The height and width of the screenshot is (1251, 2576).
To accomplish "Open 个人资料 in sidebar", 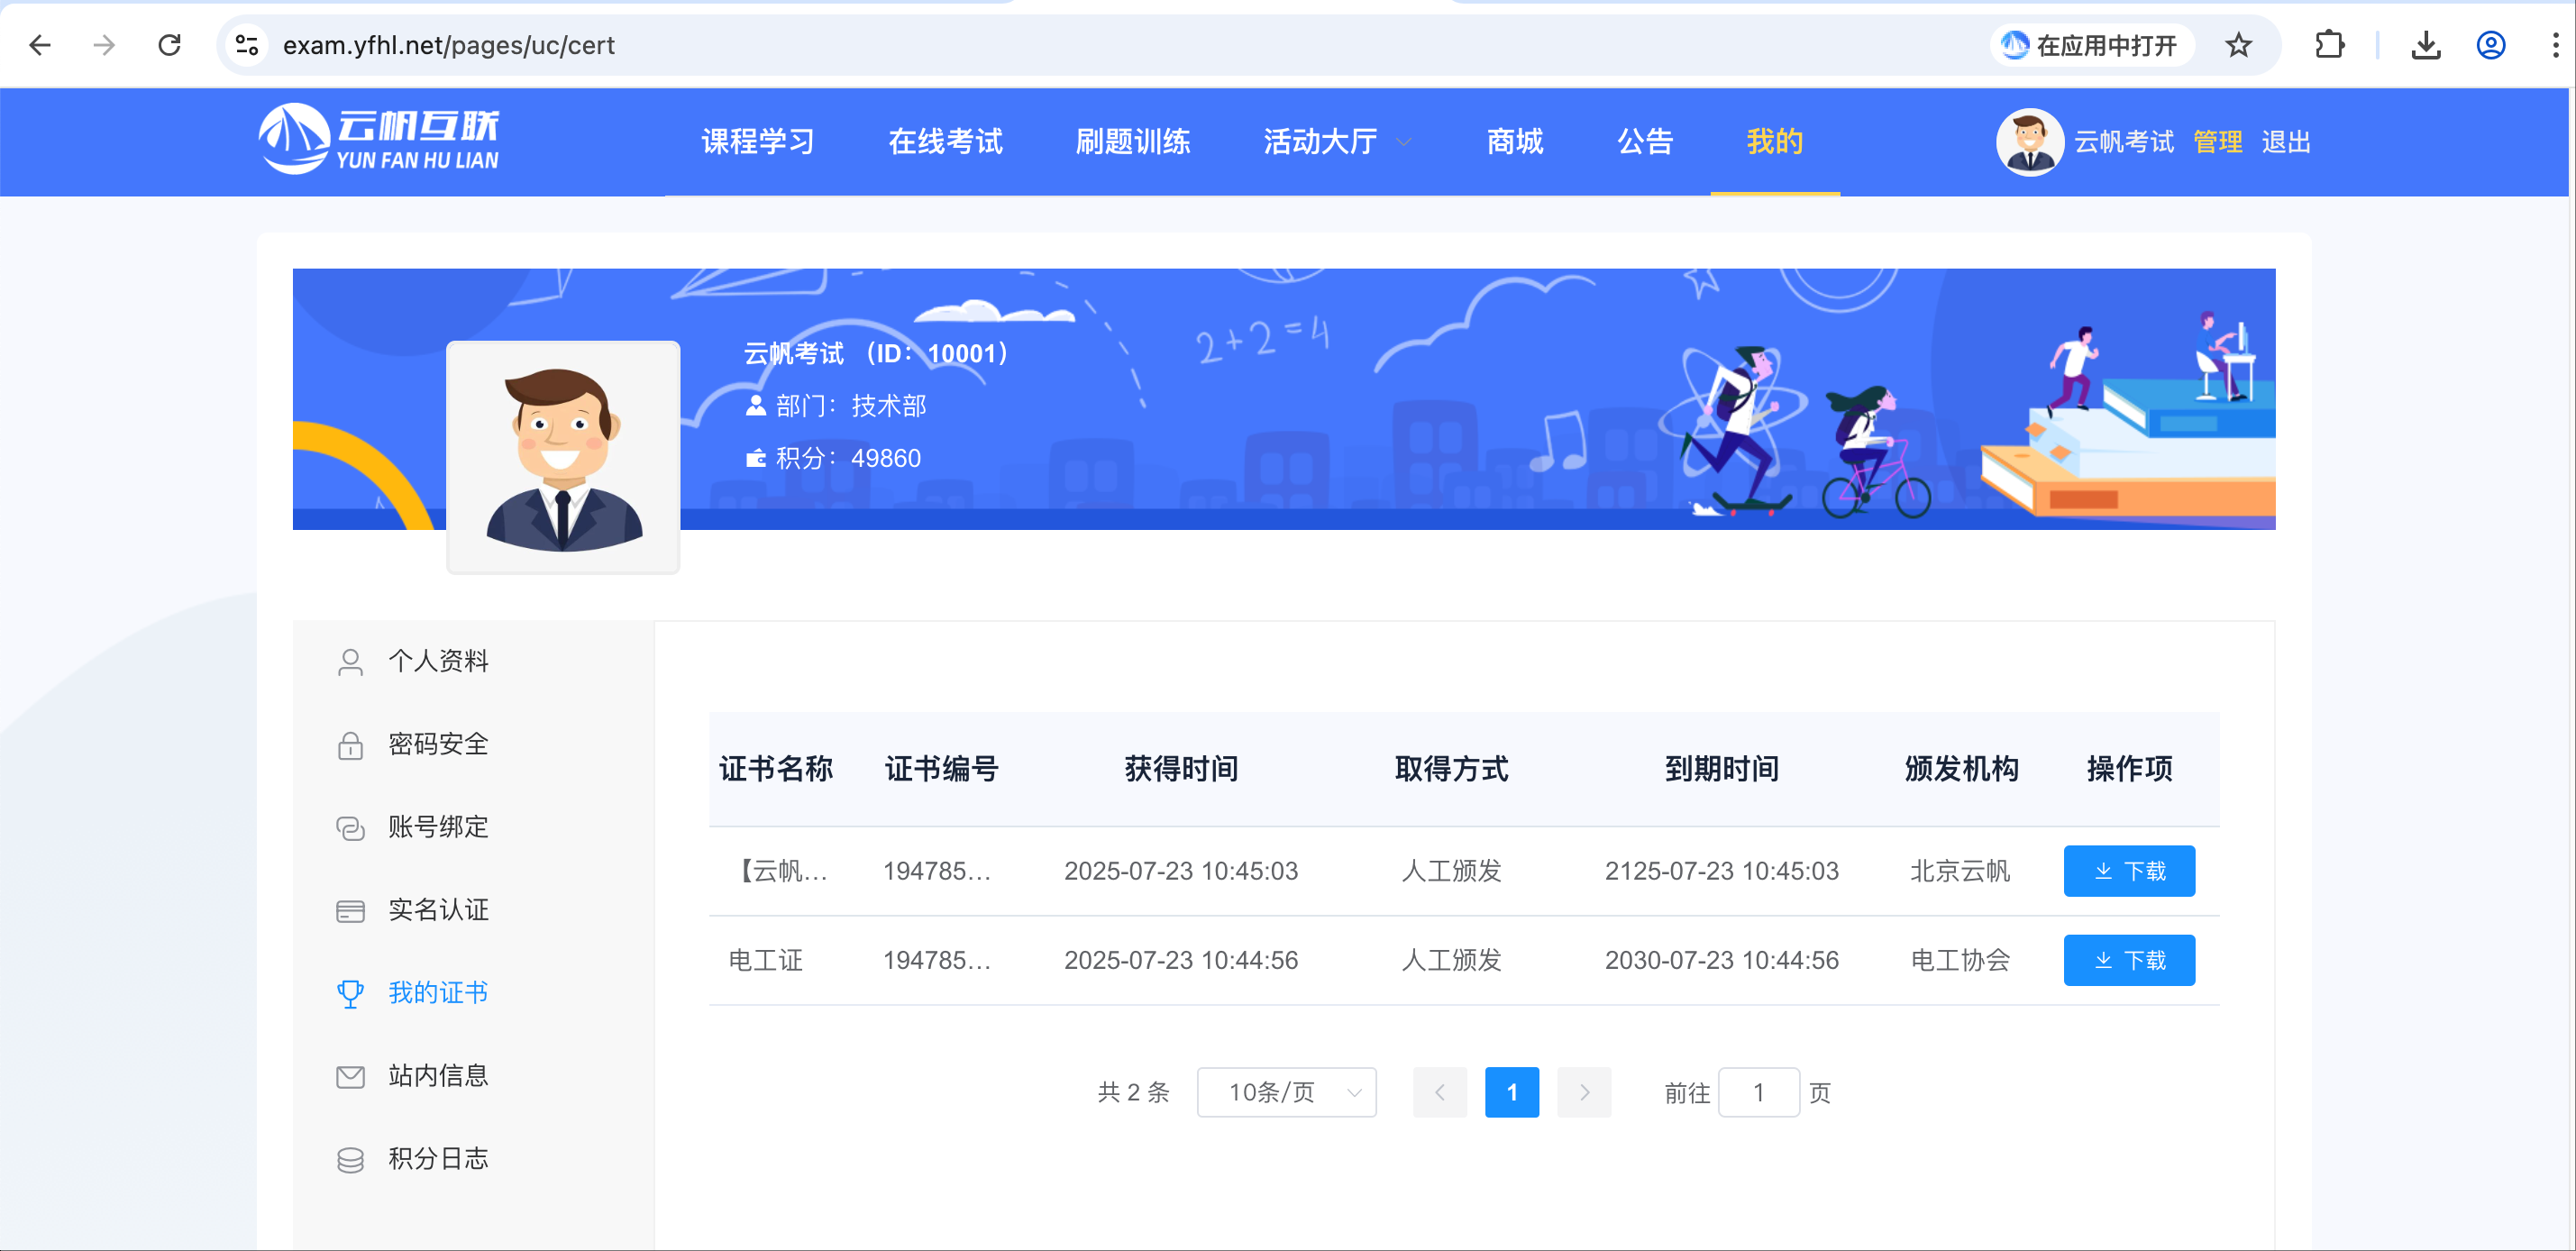I will click(x=438, y=661).
